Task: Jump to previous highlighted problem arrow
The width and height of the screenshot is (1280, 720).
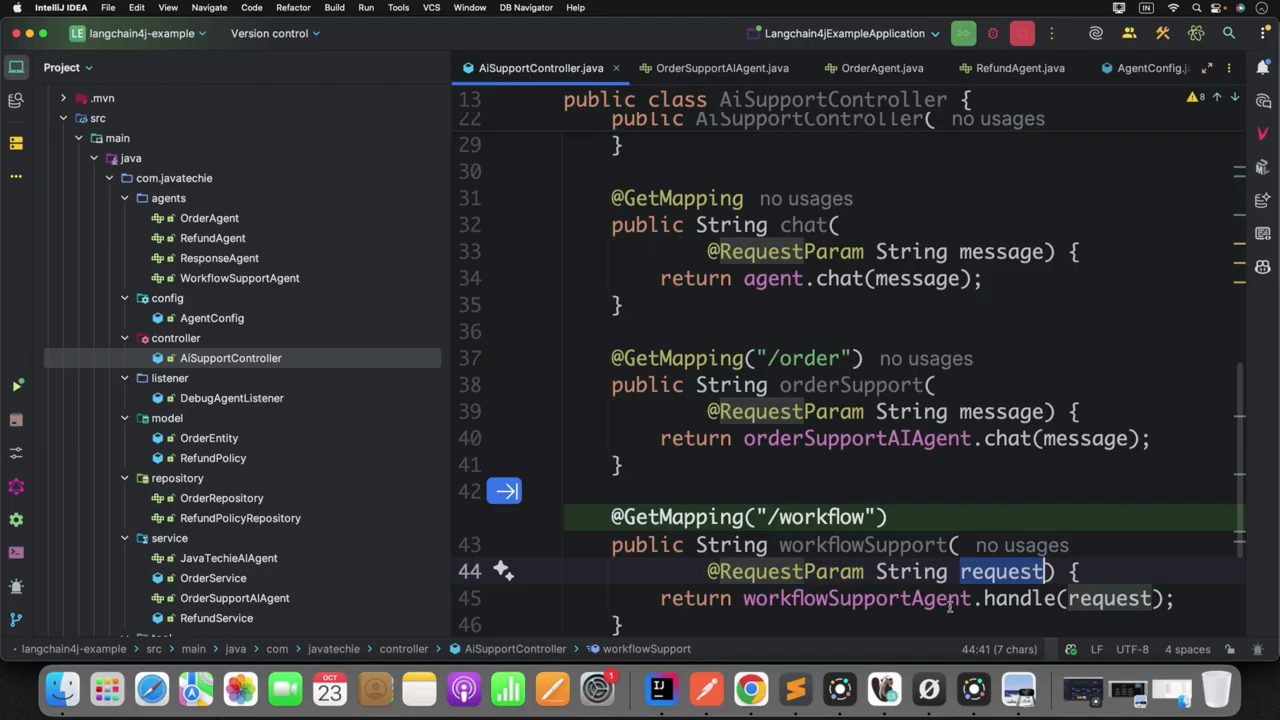Action: 1217,97
